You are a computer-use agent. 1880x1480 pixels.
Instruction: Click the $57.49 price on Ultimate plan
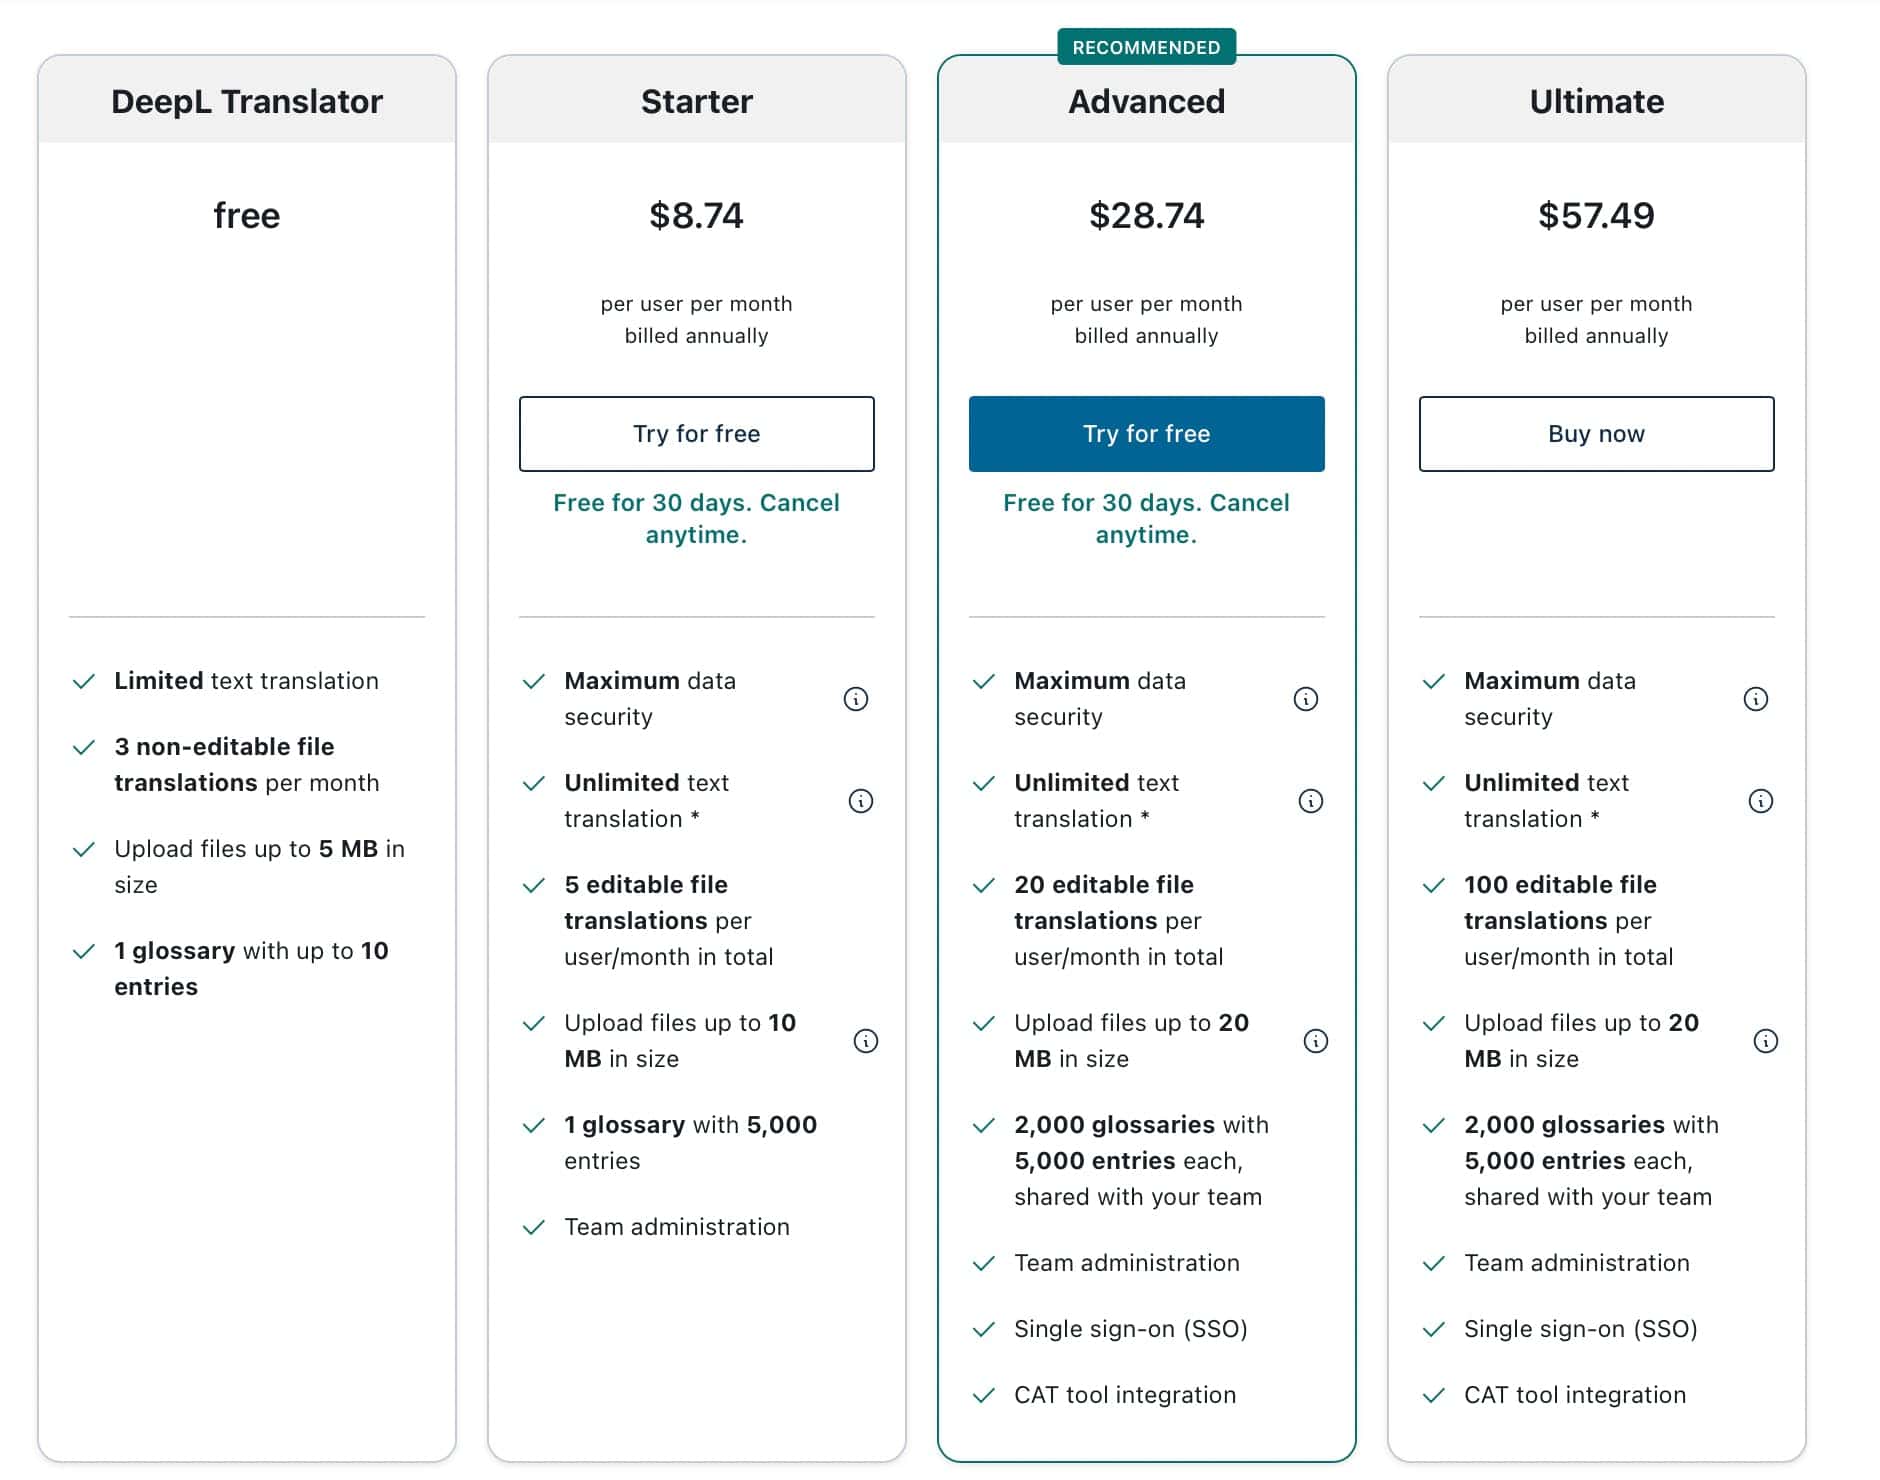point(1595,215)
